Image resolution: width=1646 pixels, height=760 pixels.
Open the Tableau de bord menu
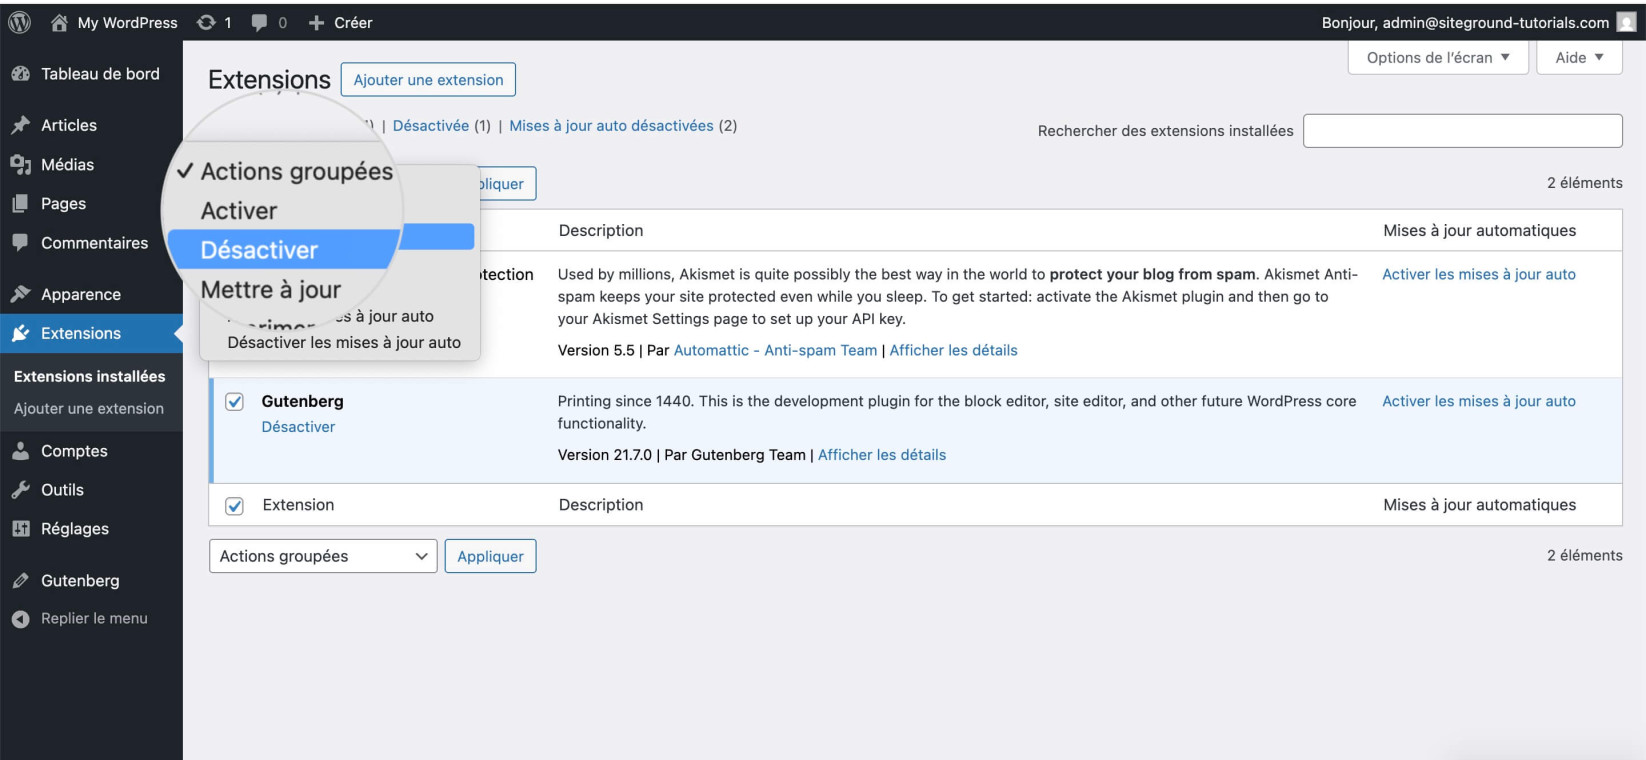coord(100,74)
